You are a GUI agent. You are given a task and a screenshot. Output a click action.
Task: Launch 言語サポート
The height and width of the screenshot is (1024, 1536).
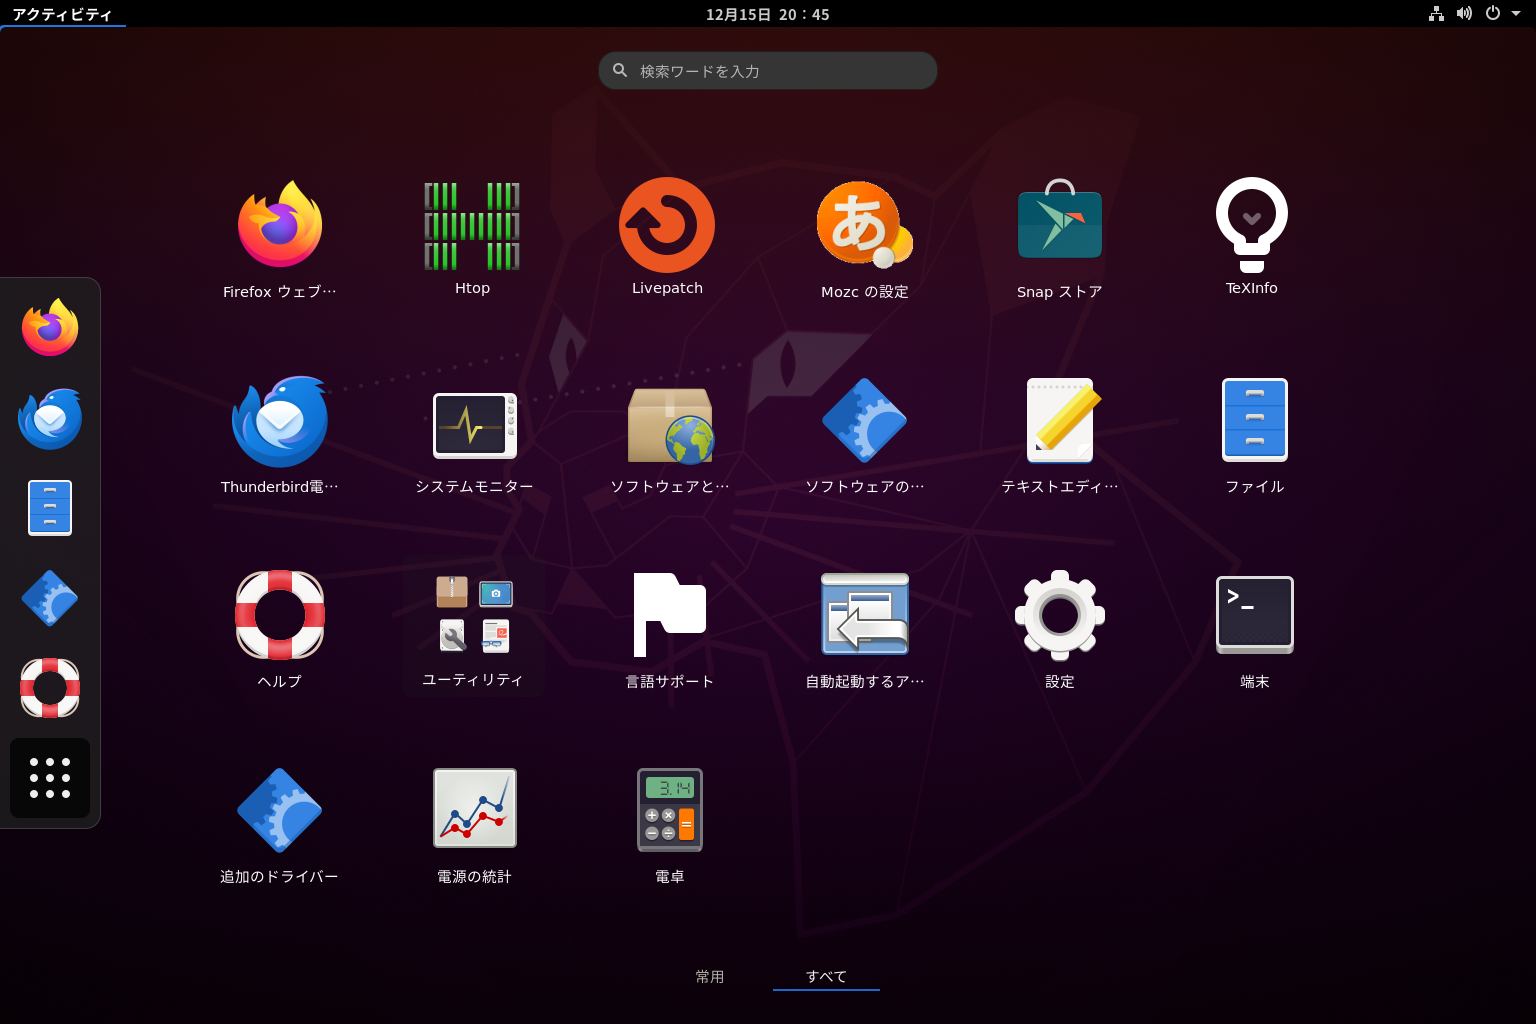pyautogui.click(x=670, y=615)
